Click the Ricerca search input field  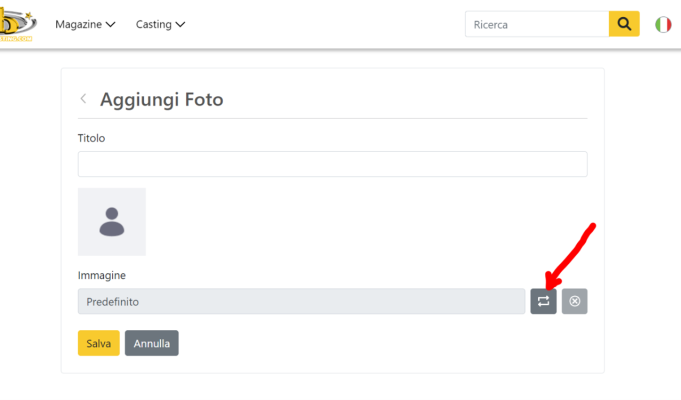pos(537,24)
